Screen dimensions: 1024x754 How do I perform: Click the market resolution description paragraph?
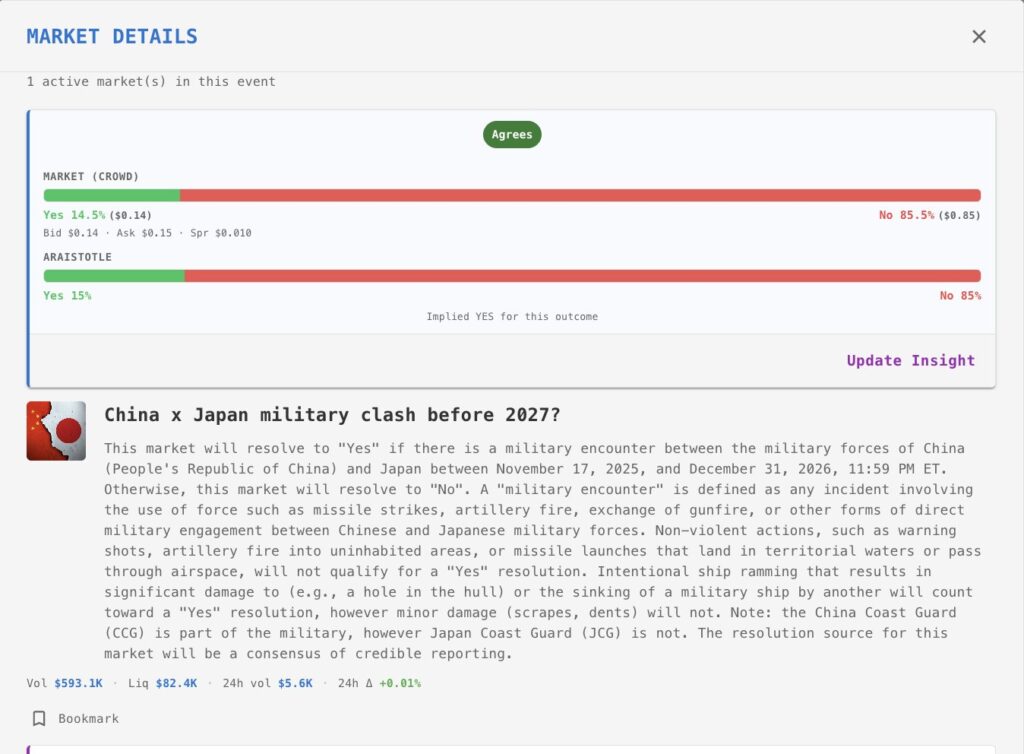[542, 551]
